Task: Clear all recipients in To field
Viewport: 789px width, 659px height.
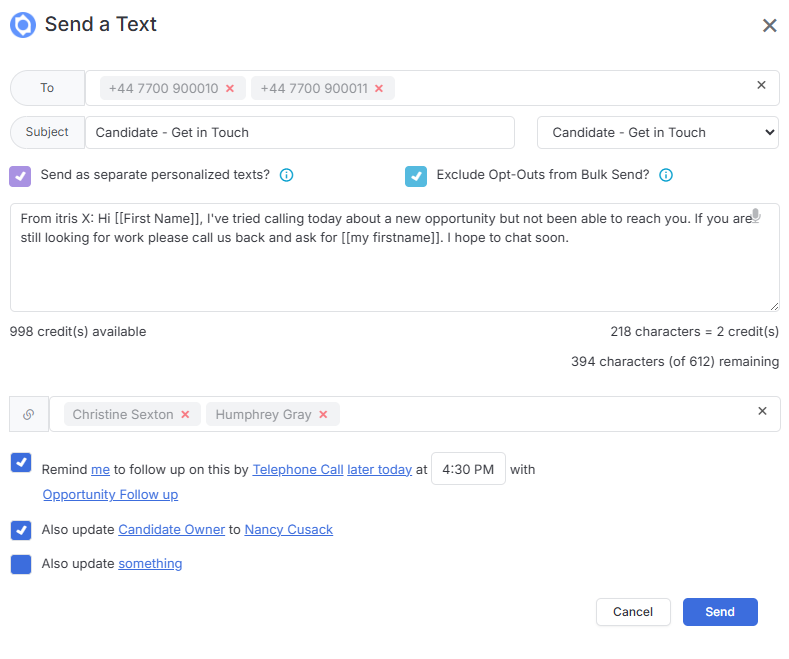Action: point(761,85)
